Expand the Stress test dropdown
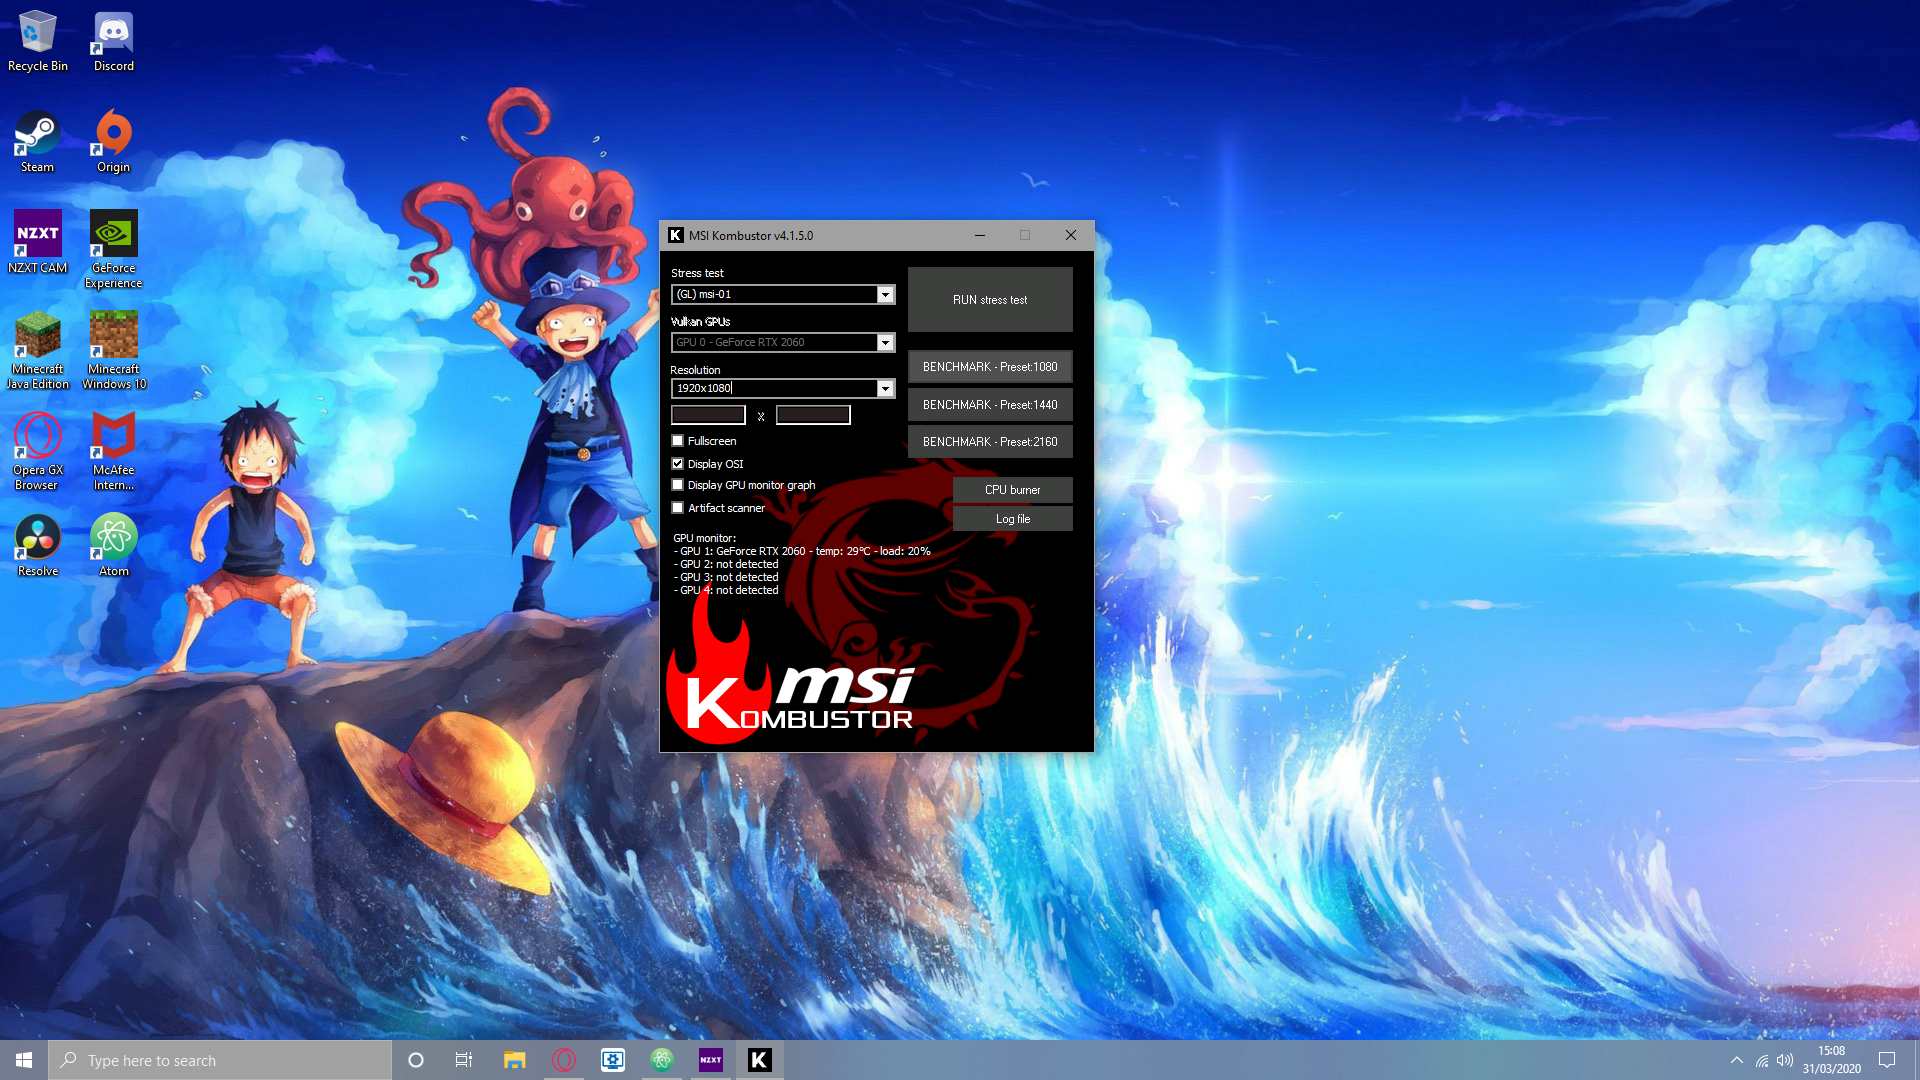This screenshot has width=1920, height=1080. coord(885,295)
